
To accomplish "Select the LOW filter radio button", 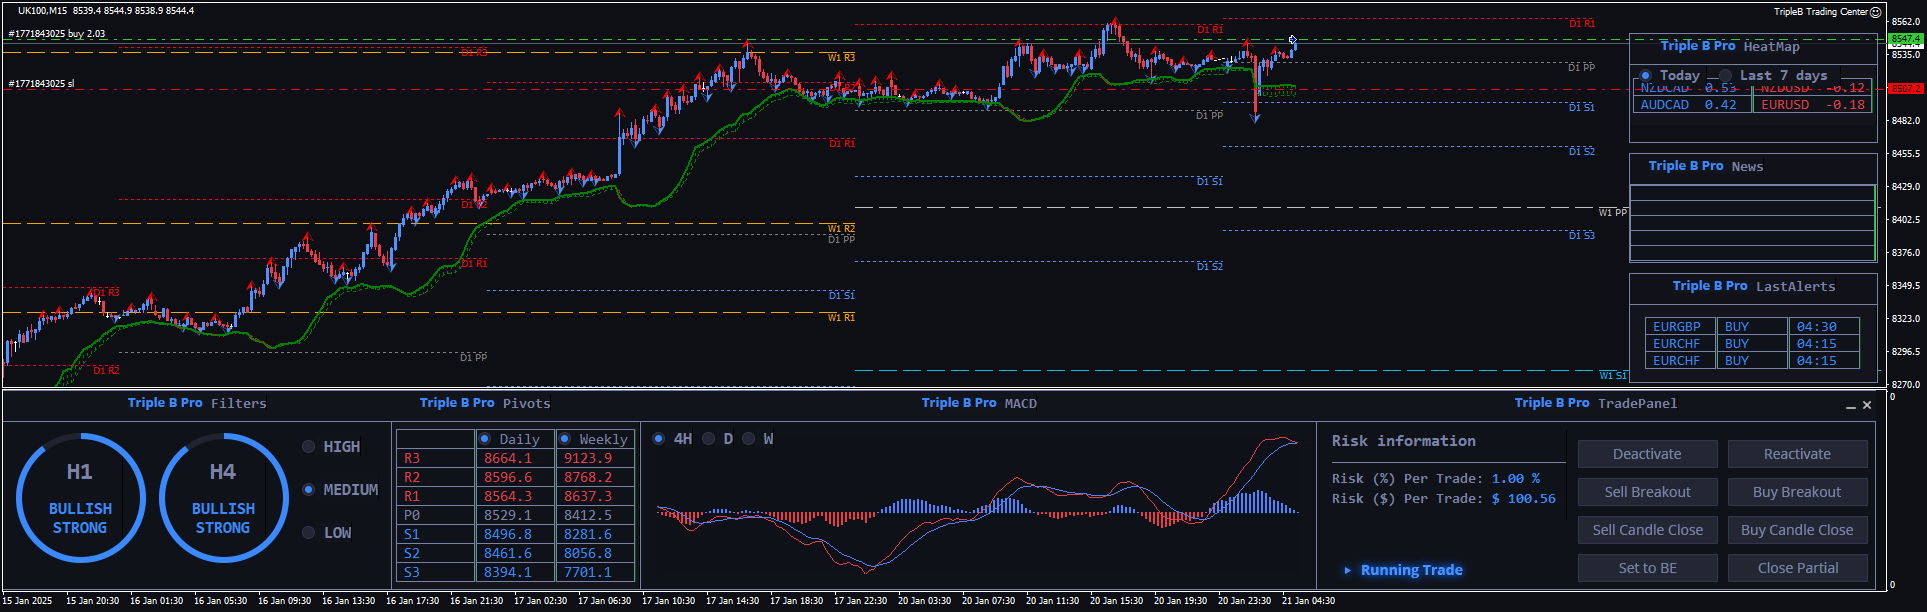I will pos(309,533).
